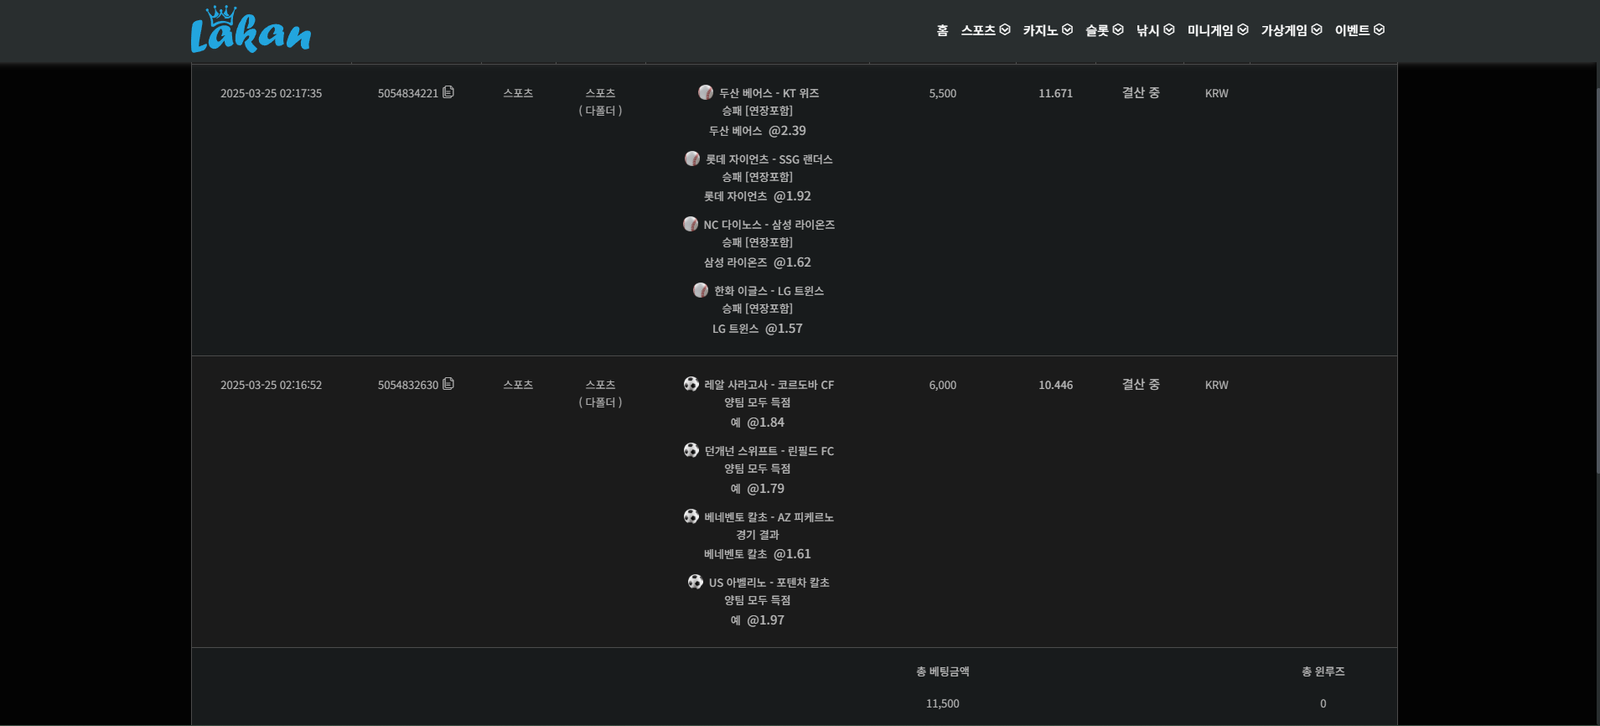Click baseball icon for 한화 이글스 - LG 트윈스
The height and width of the screenshot is (726, 1600).
(x=700, y=290)
